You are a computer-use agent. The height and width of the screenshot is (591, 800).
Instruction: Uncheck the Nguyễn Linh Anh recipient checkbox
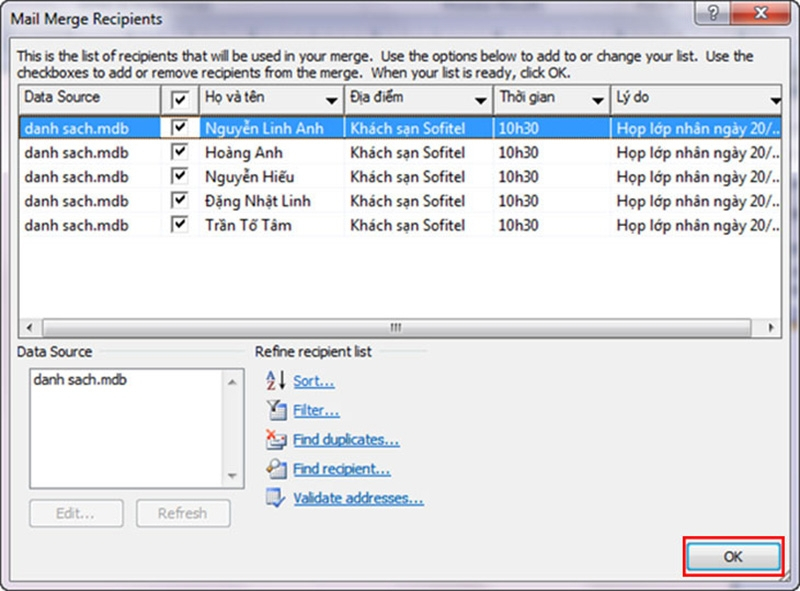pyautogui.click(x=180, y=128)
